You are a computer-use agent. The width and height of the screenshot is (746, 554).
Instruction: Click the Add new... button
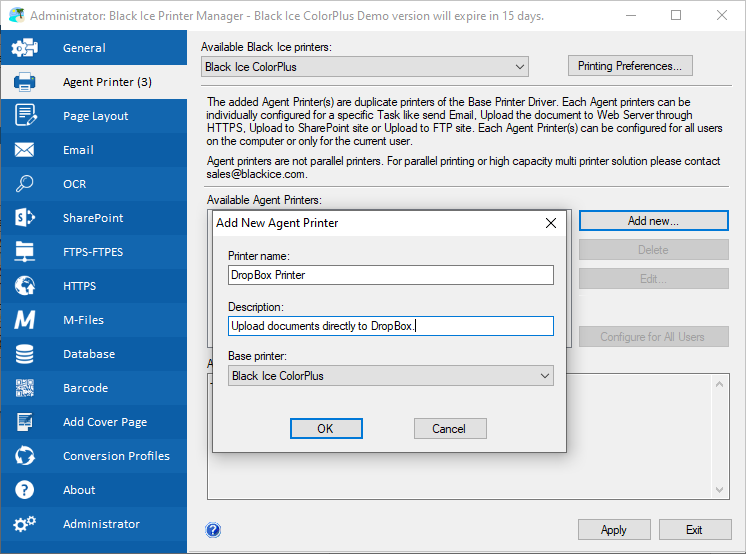pyautogui.click(x=653, y=221)
